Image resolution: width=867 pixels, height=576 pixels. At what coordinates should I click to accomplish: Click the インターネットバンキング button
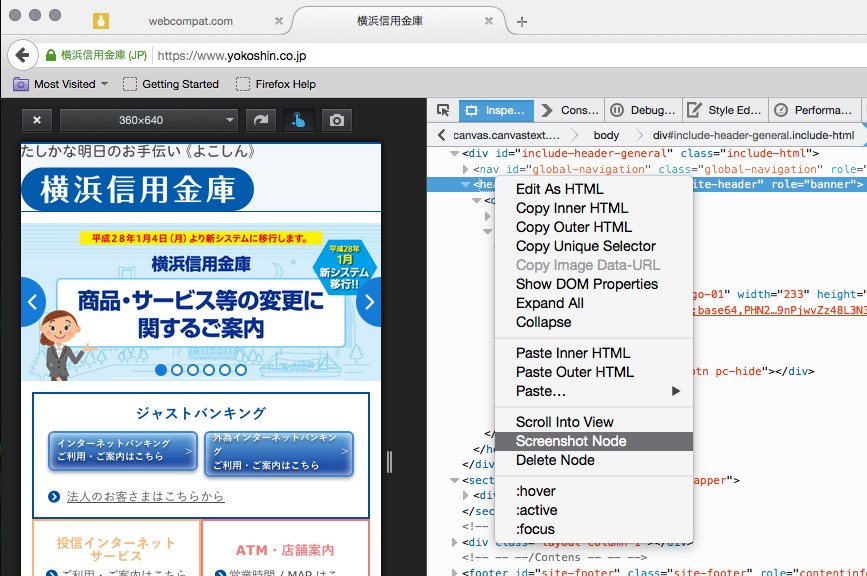(x=123, y=451)
